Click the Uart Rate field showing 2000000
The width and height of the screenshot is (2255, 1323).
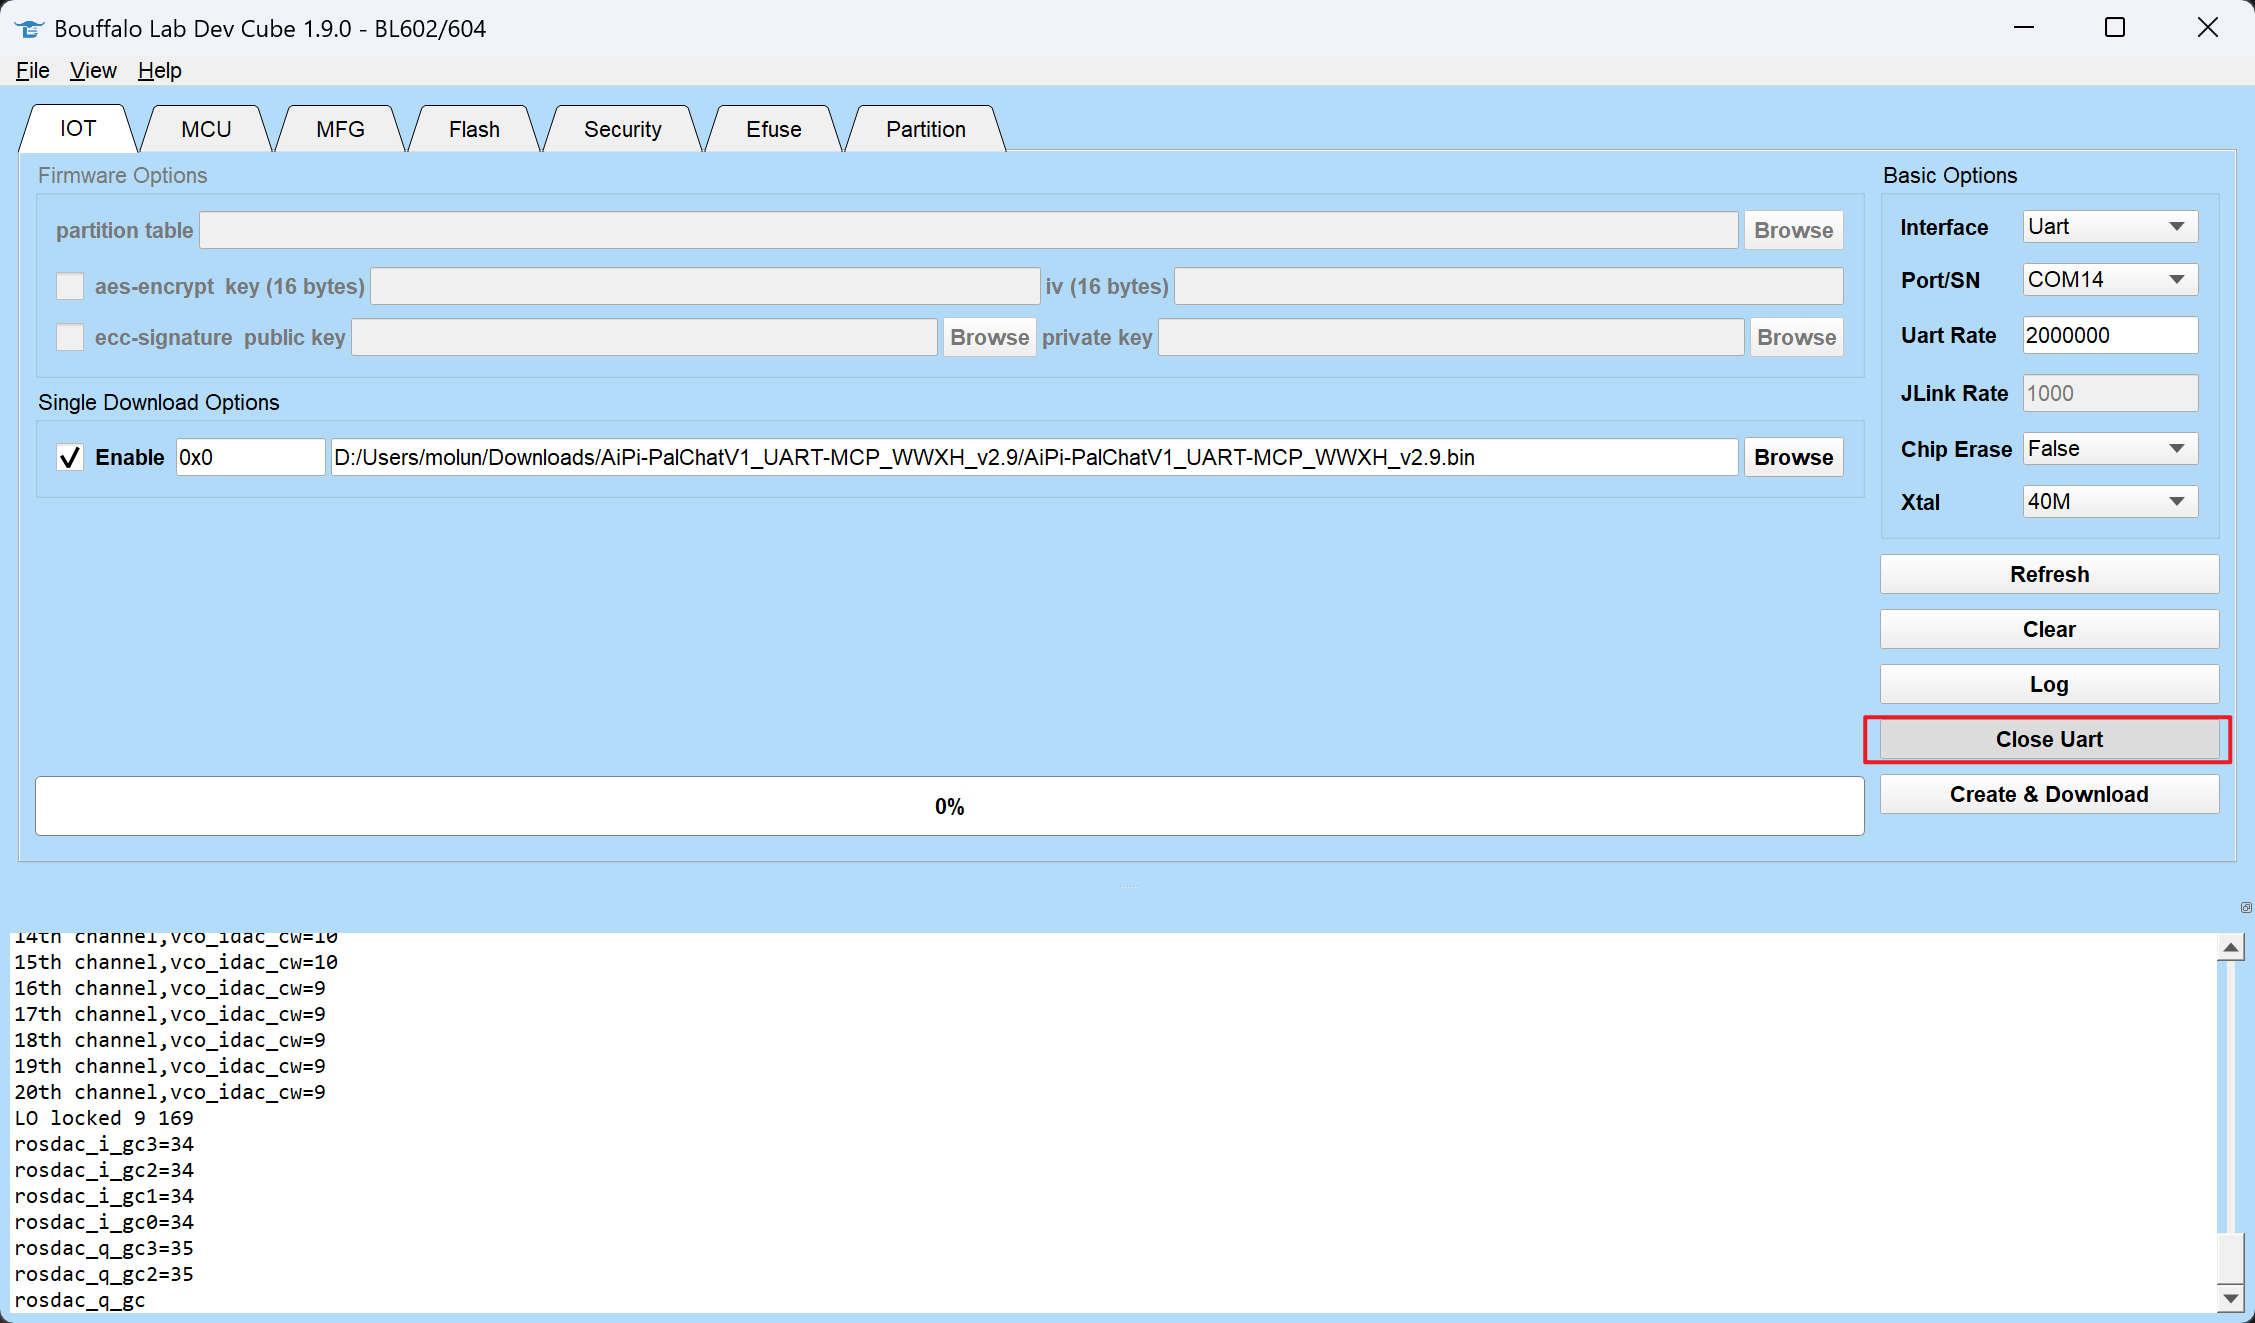tap(2110, 335)
